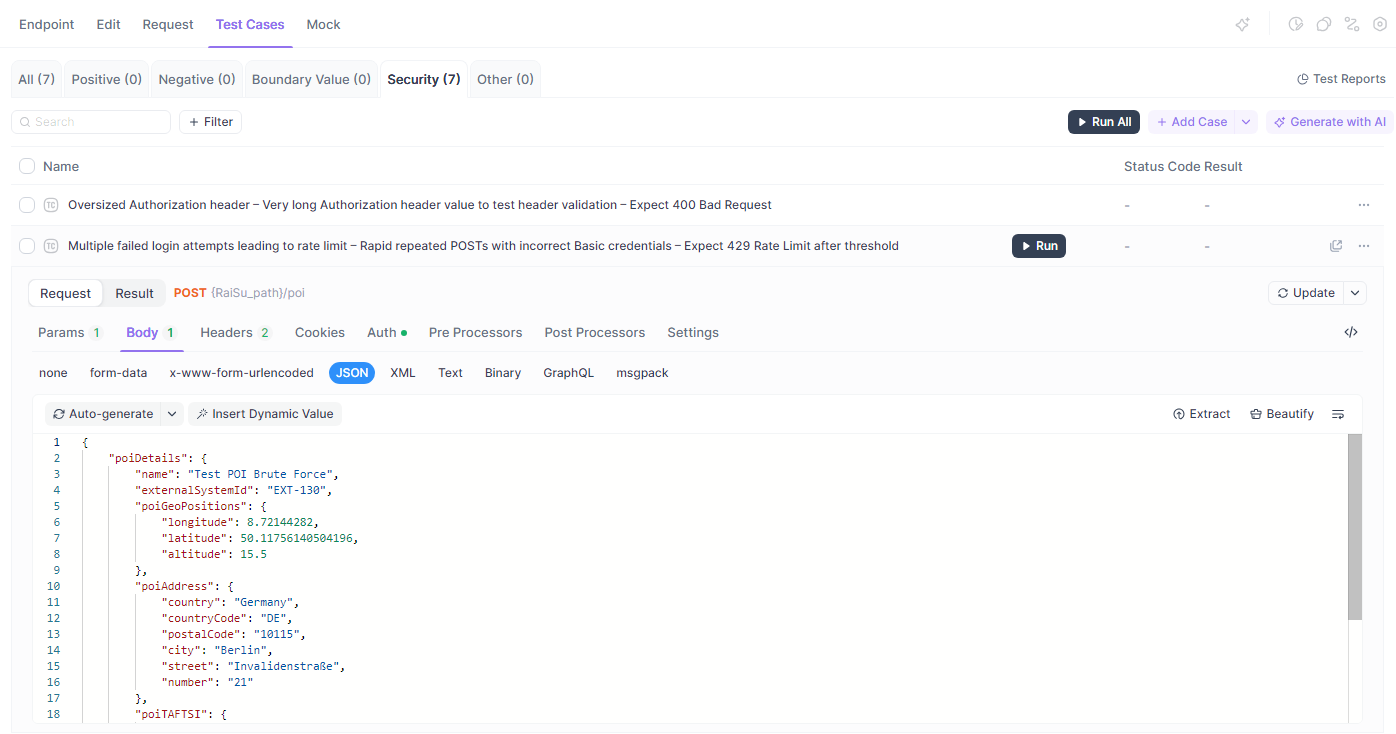Select the XML body type option
Screen dimensions: 1396x734
point(402,373)
